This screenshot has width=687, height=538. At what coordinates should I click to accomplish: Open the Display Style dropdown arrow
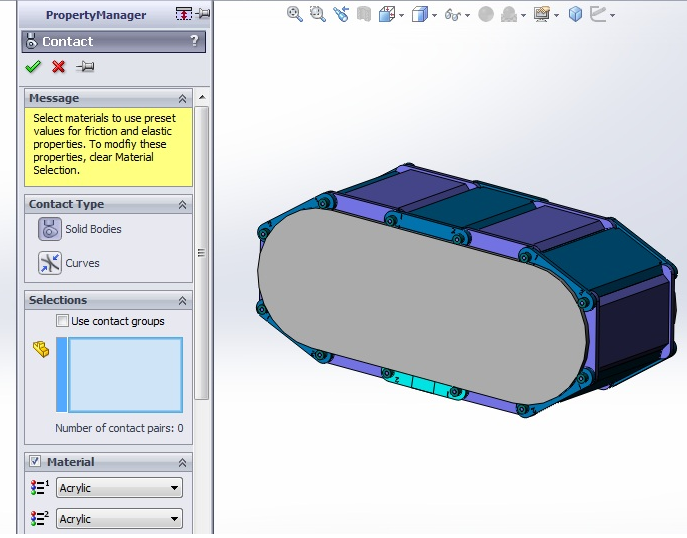435,15
